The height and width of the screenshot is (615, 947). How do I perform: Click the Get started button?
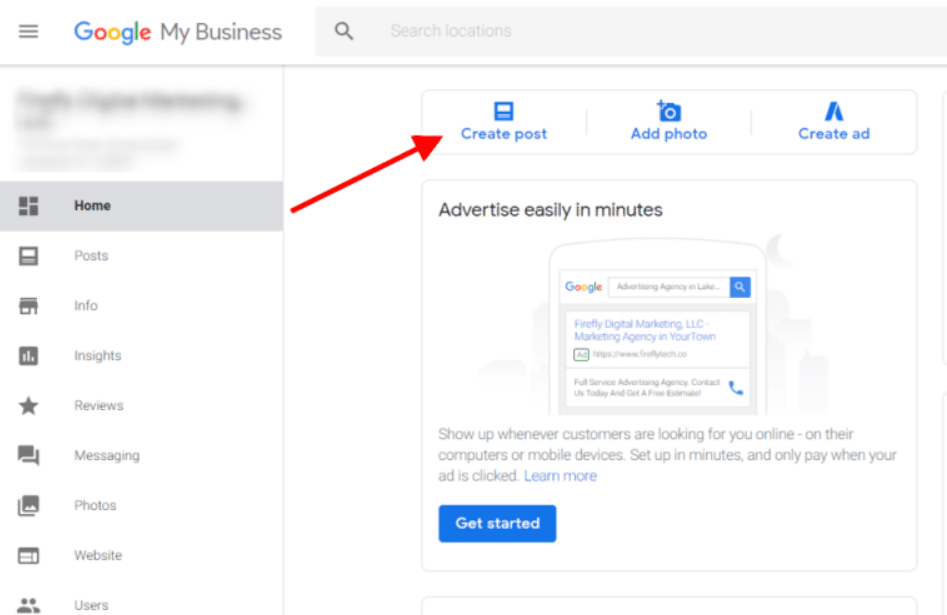497,523
